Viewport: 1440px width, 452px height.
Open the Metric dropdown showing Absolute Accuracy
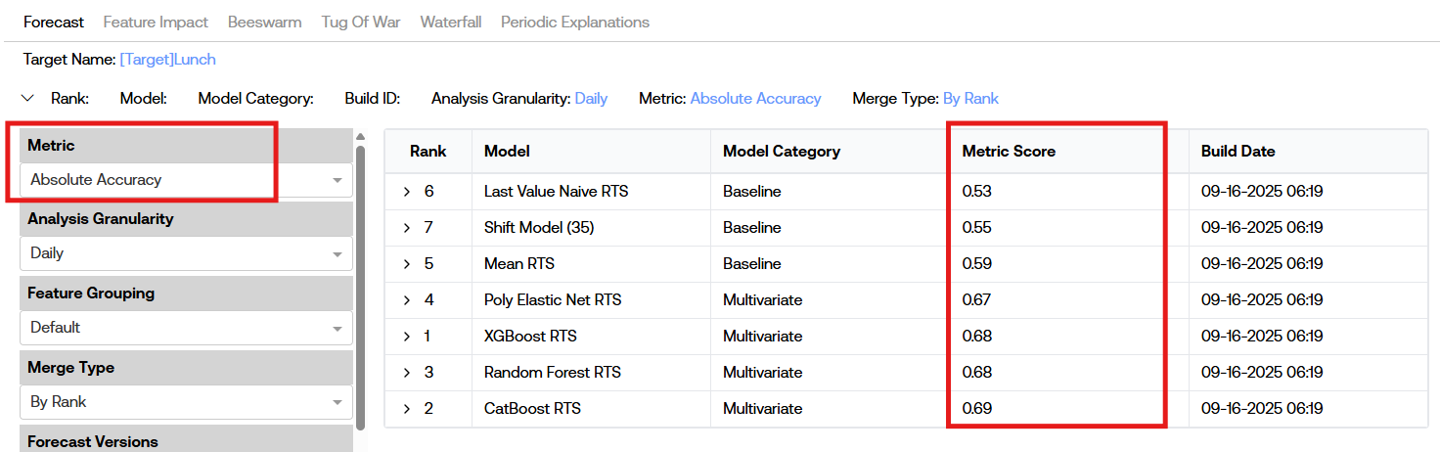tap(186, 180)
